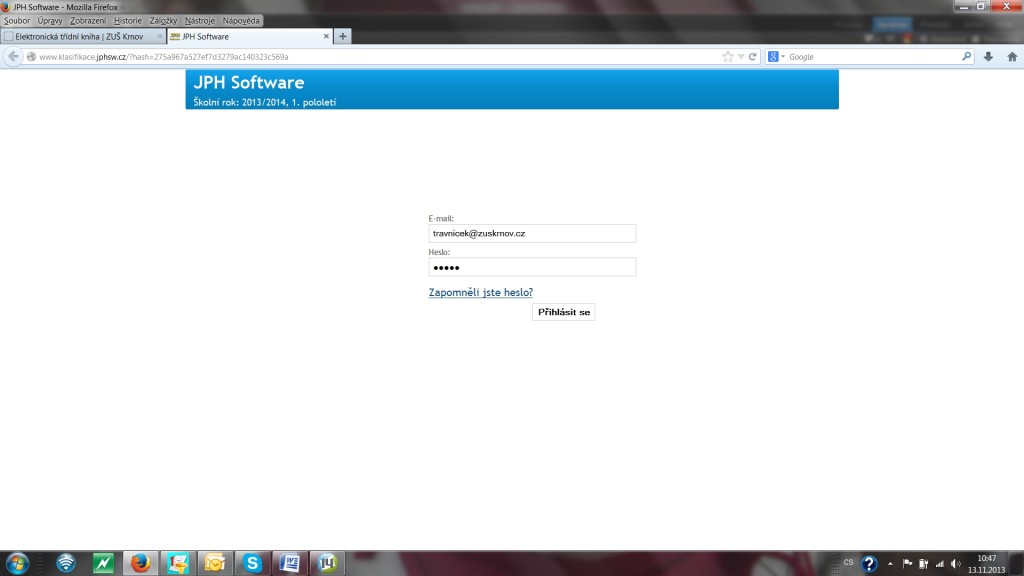Focus the Heslo password field
Screen dimensions: 1024x576
point(532,267)
